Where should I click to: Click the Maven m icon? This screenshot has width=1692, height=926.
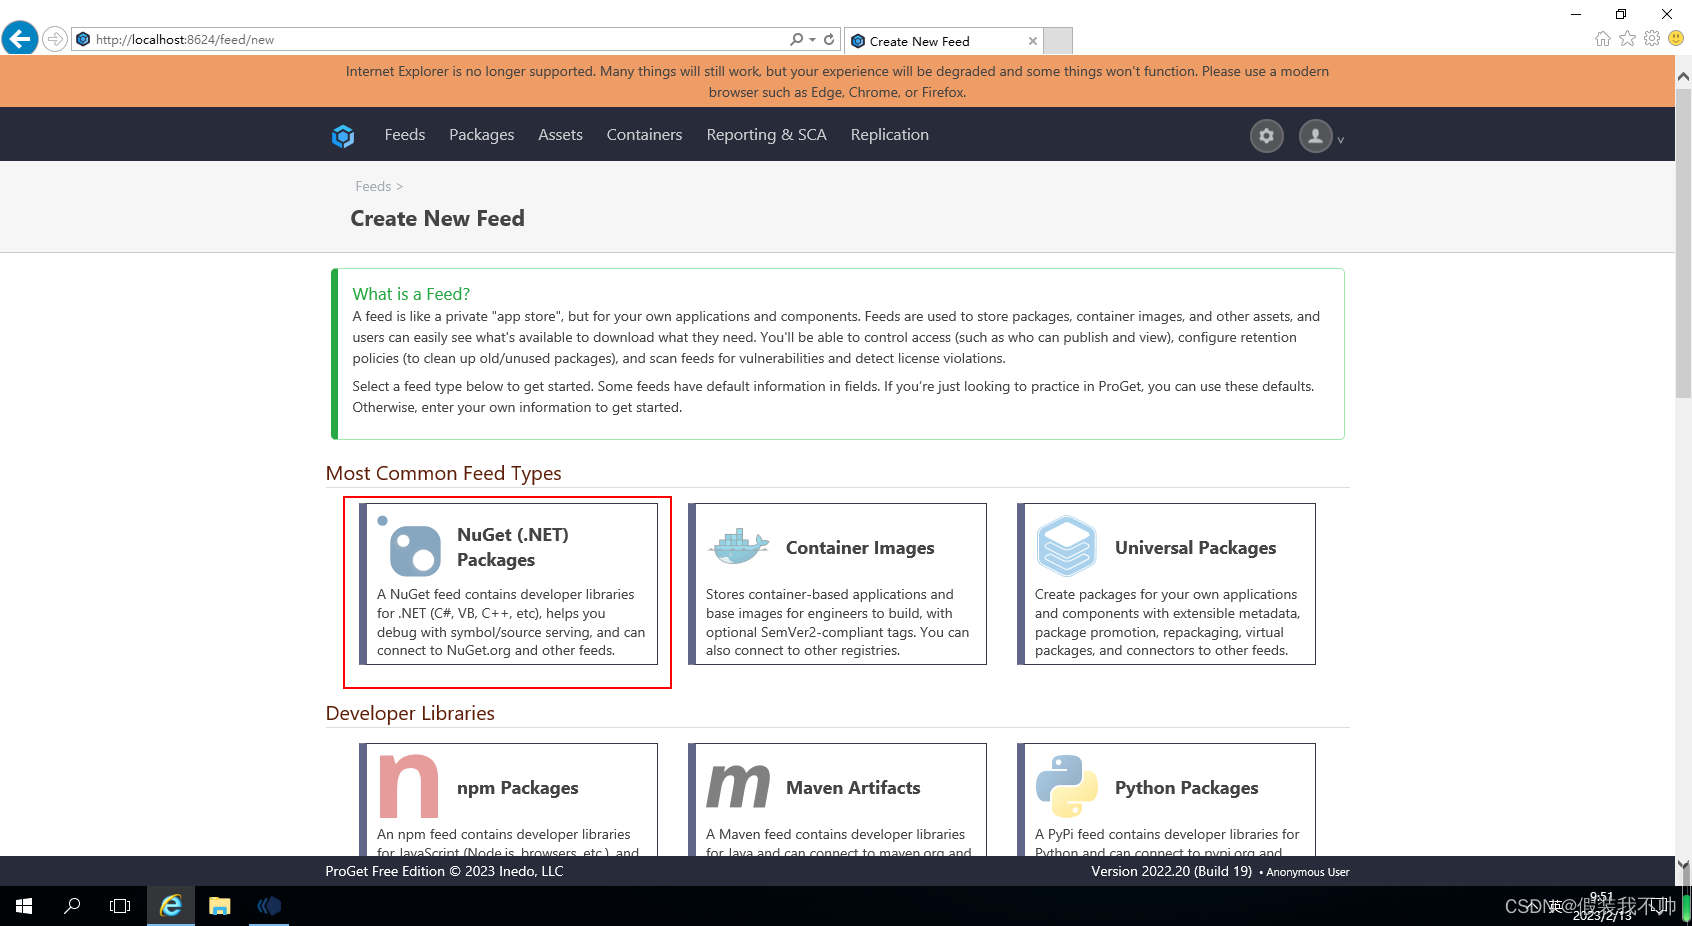[x=738, y=786]
